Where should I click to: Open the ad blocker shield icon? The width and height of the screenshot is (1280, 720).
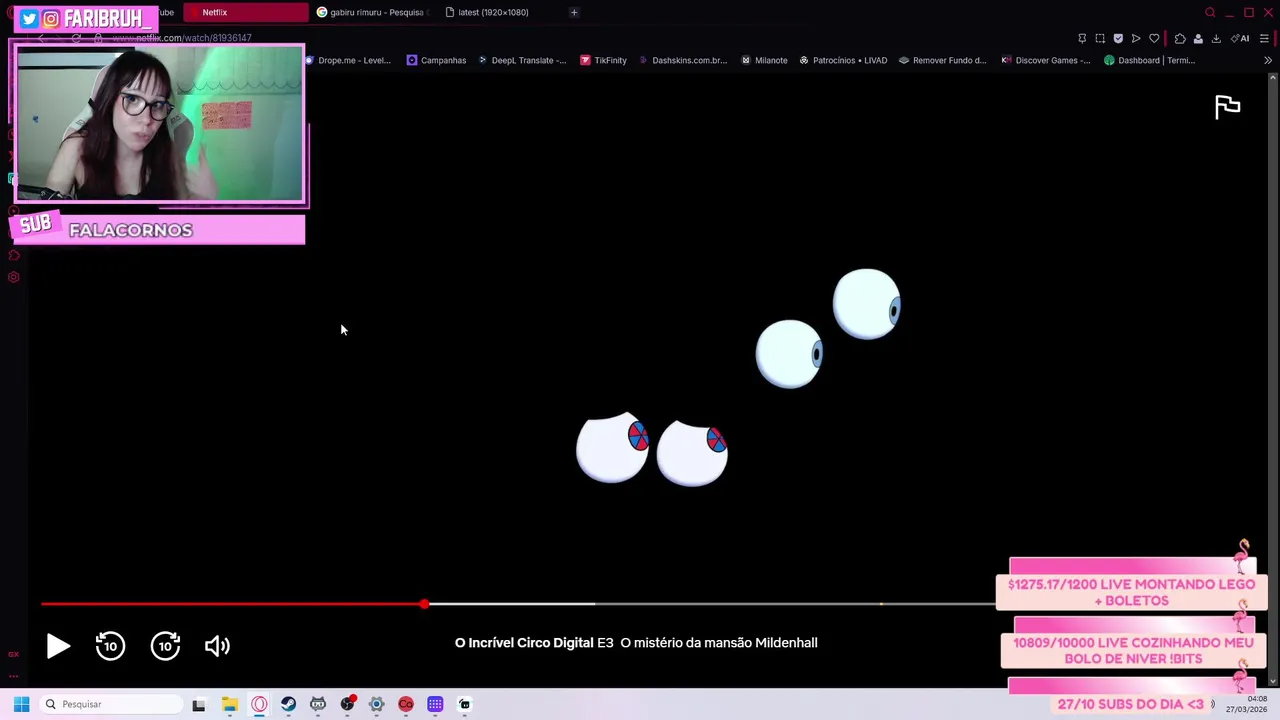point(1118,38)
